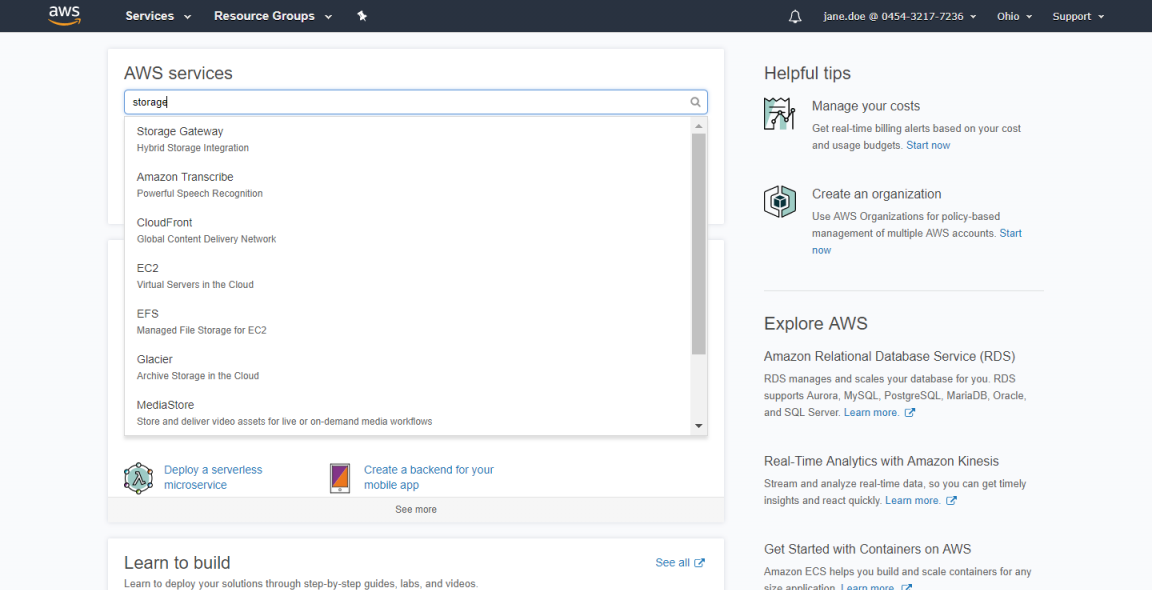Select Glacier from the suggestion list
The height and width of the screenshot is (590, 1152).
(408, 367)
